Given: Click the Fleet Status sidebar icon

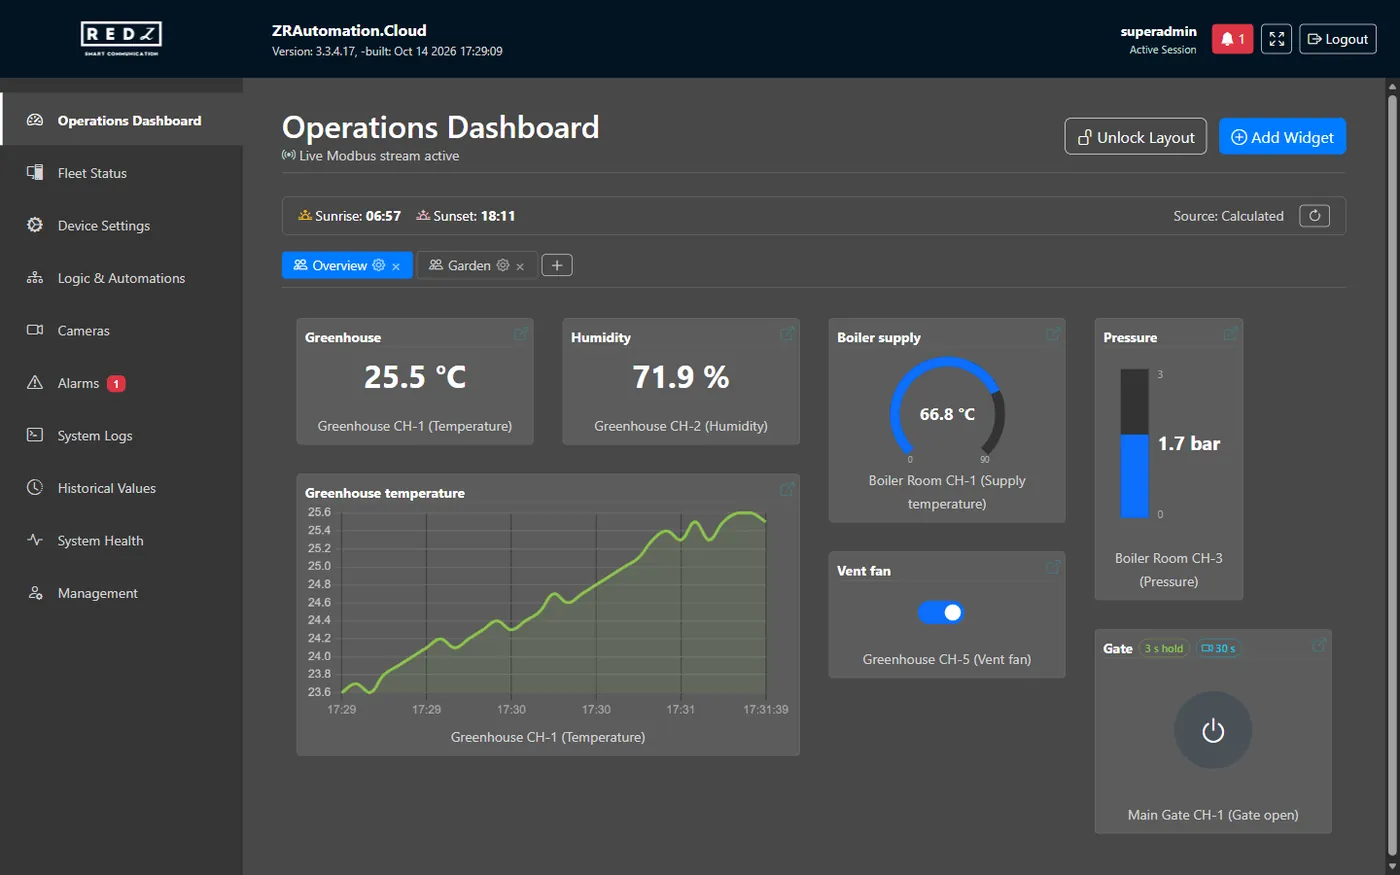Looking at the screenshot, I should tap(35, 172).
